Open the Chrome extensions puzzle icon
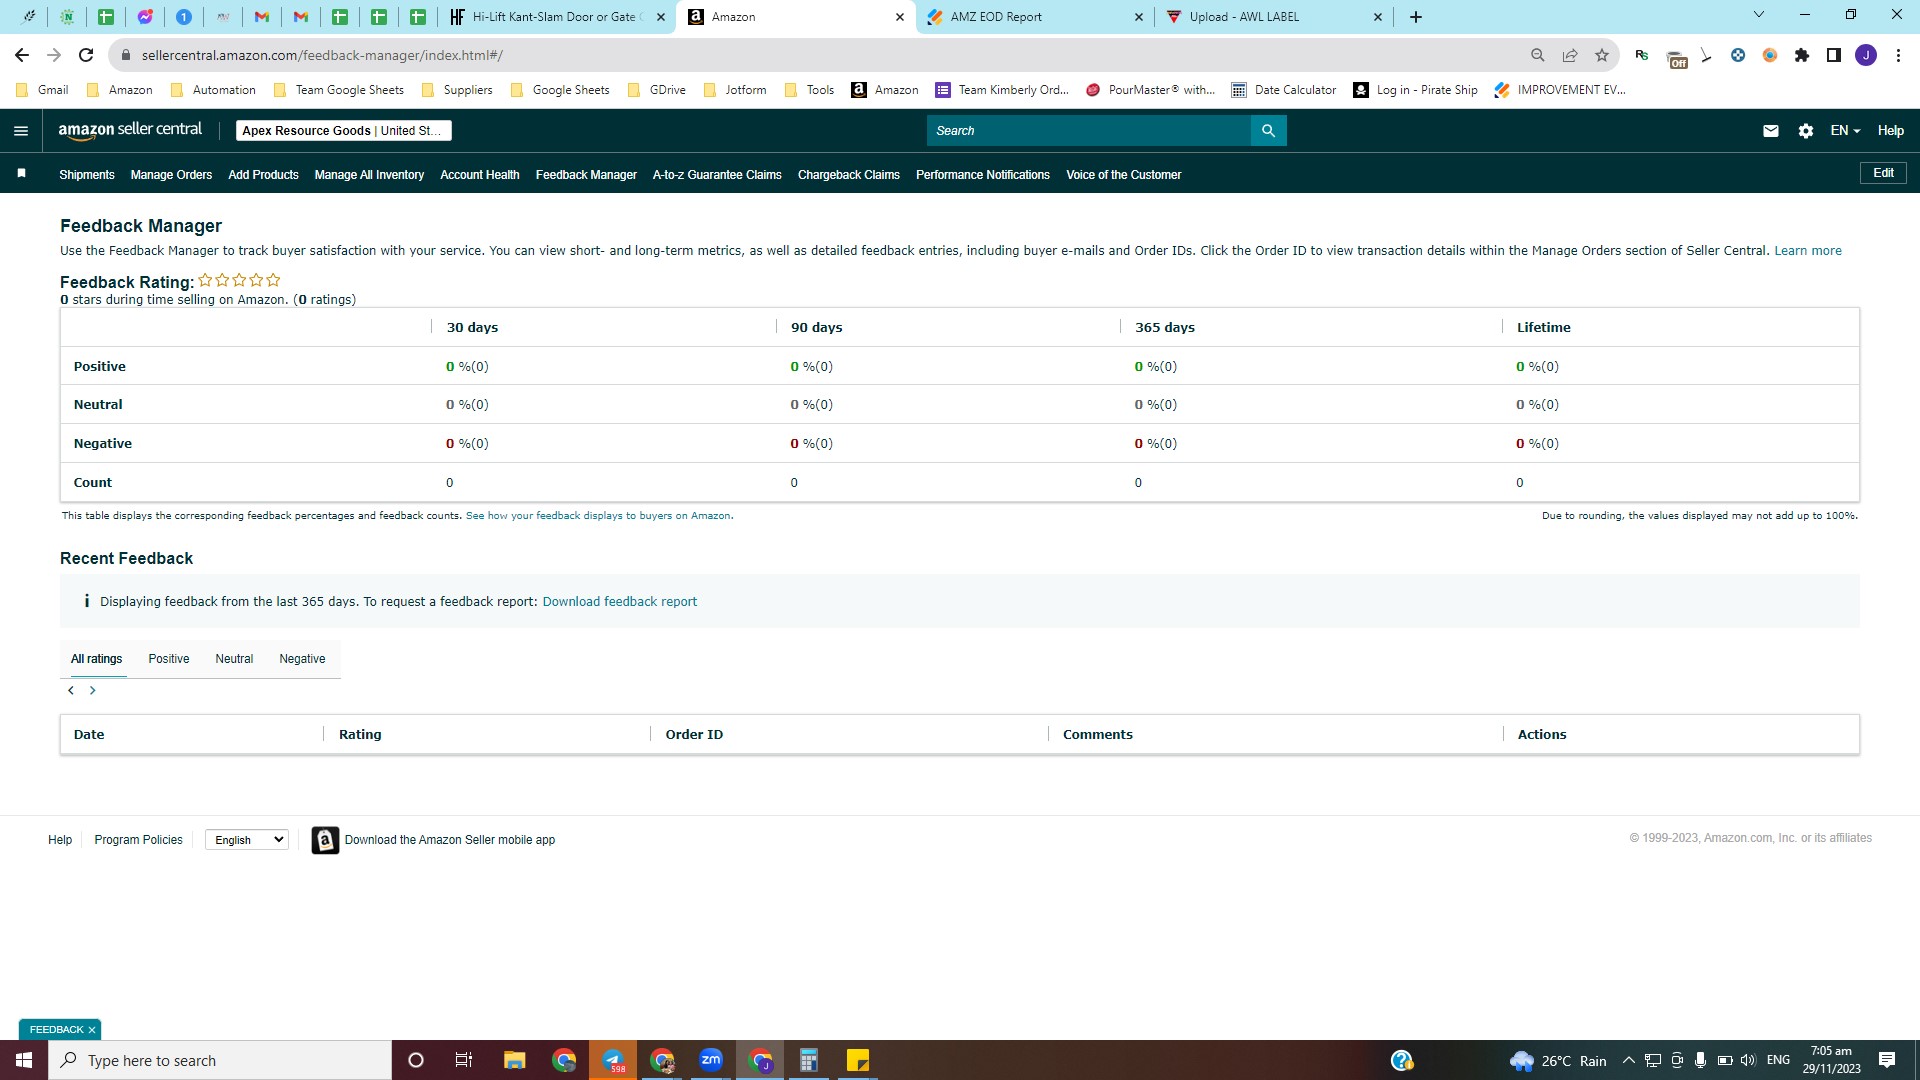The height and width of the screenshot is (1080, 1920). pos(1802,55)
